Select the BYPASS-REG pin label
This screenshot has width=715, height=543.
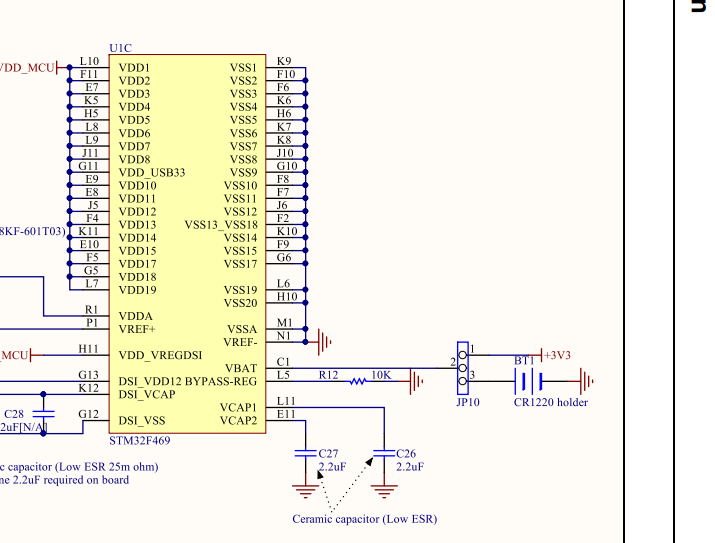221,382
